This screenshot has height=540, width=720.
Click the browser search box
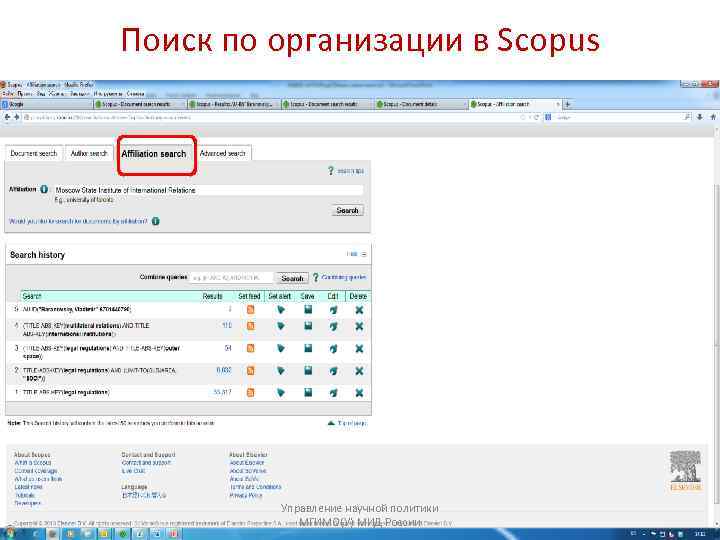coord(620,118)
